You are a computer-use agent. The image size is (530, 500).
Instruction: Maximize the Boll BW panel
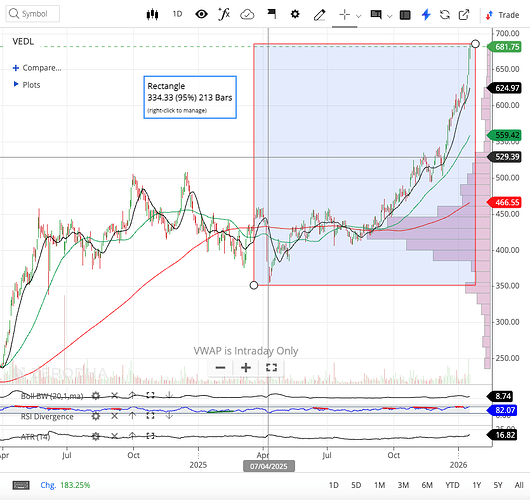[x=150, y=395]
